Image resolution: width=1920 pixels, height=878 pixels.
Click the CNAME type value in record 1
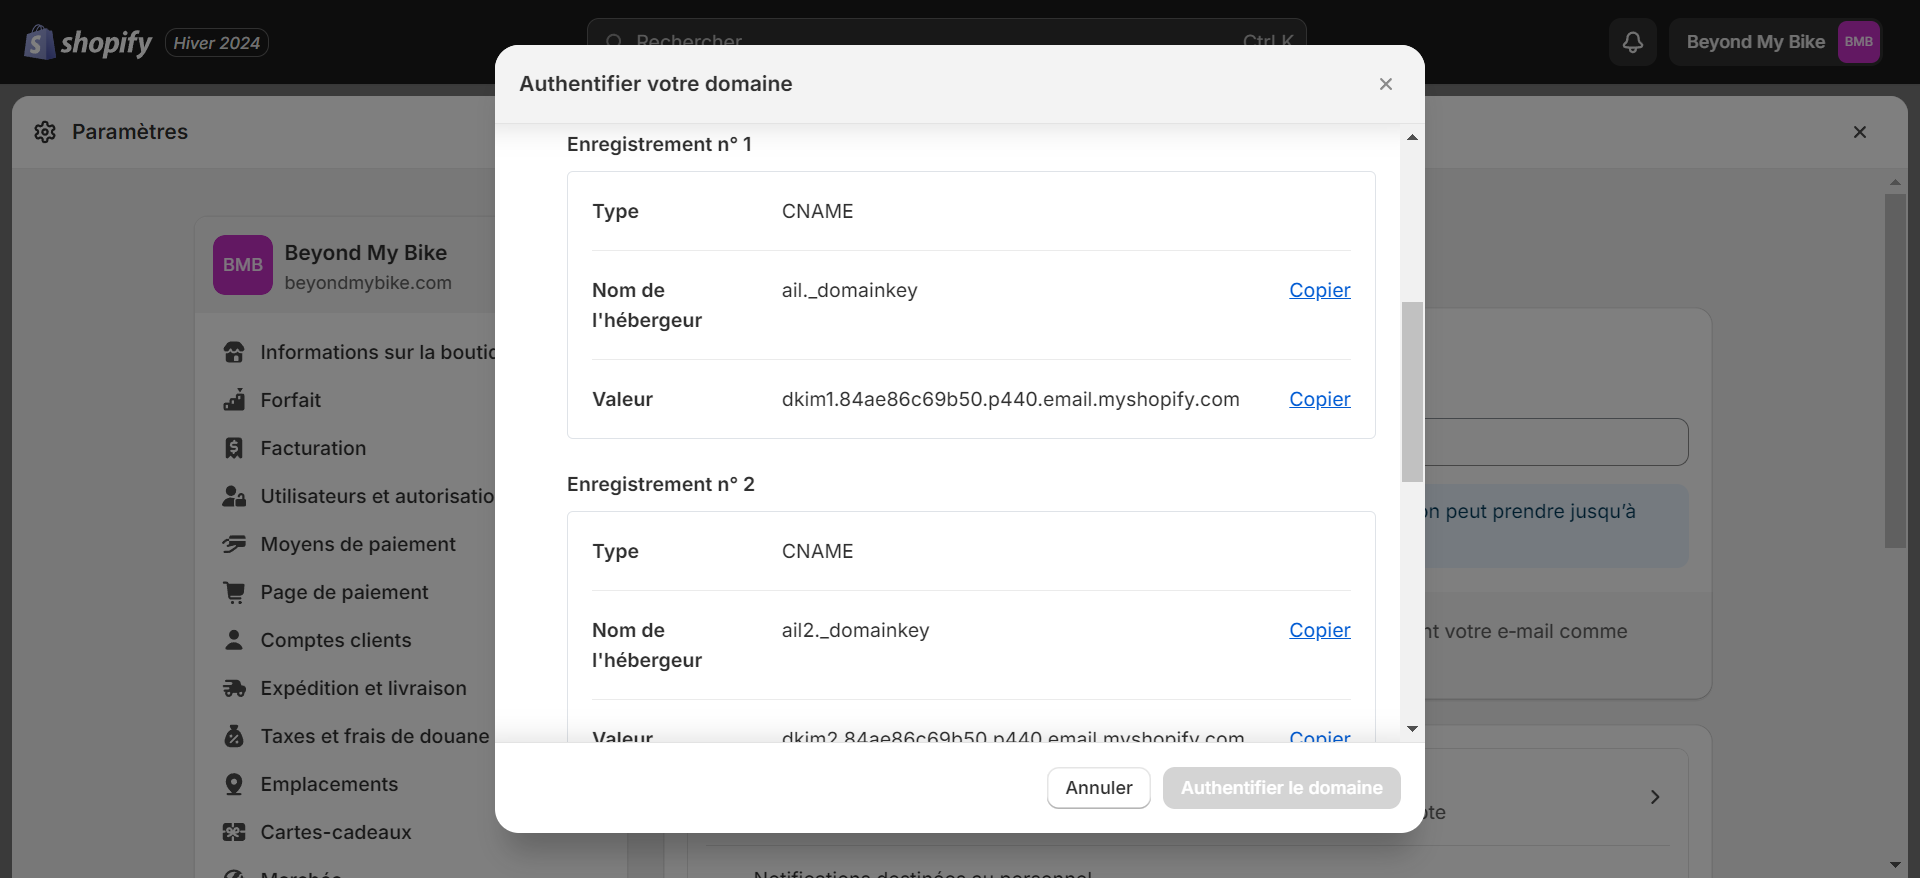tap(818, 211)
